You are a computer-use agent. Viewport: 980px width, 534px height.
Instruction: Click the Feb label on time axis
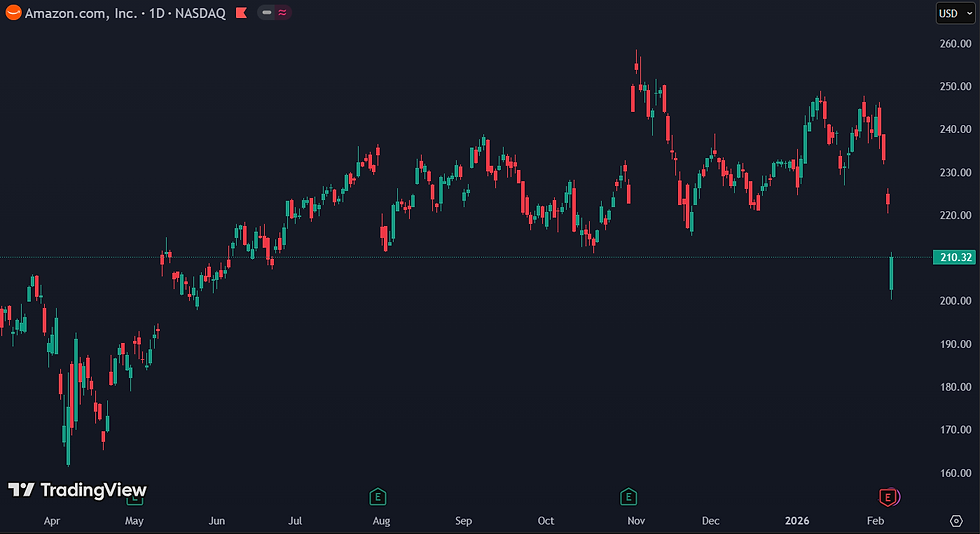click(x=876, y=521)
